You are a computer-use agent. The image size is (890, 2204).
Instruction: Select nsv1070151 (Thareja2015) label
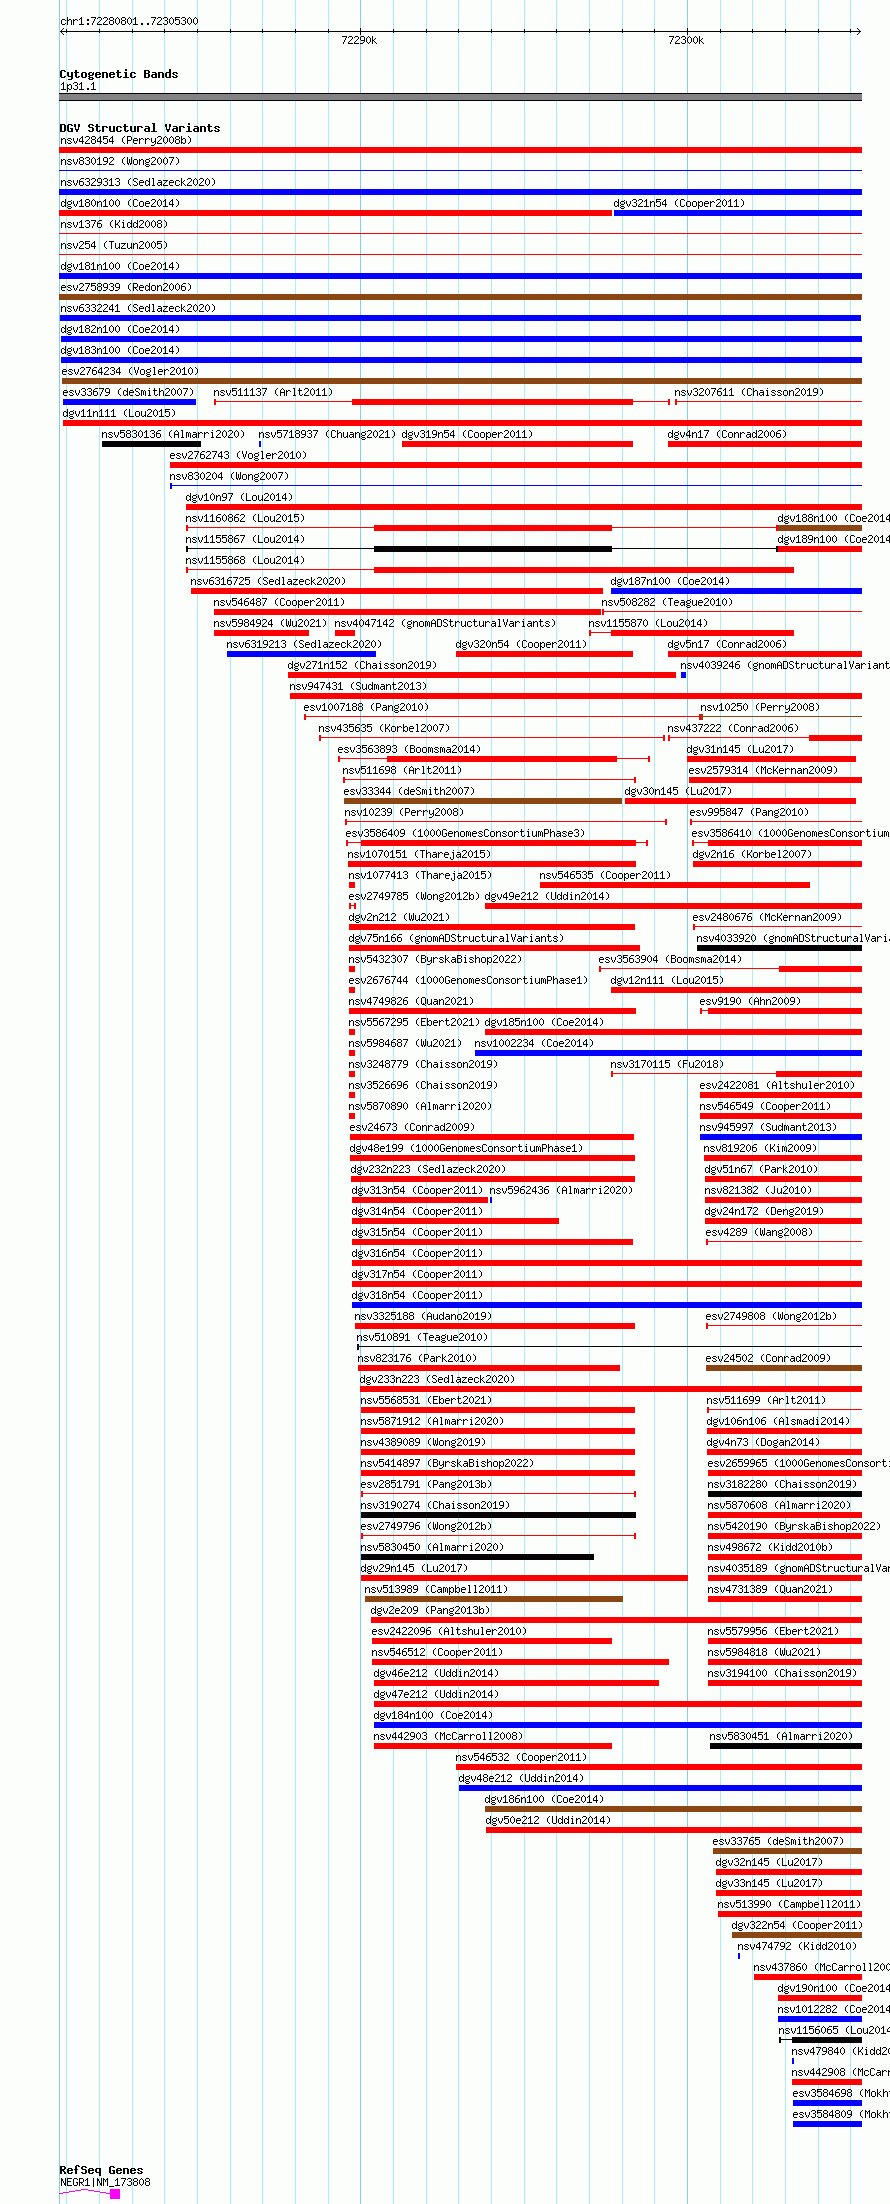pos(419,855)
